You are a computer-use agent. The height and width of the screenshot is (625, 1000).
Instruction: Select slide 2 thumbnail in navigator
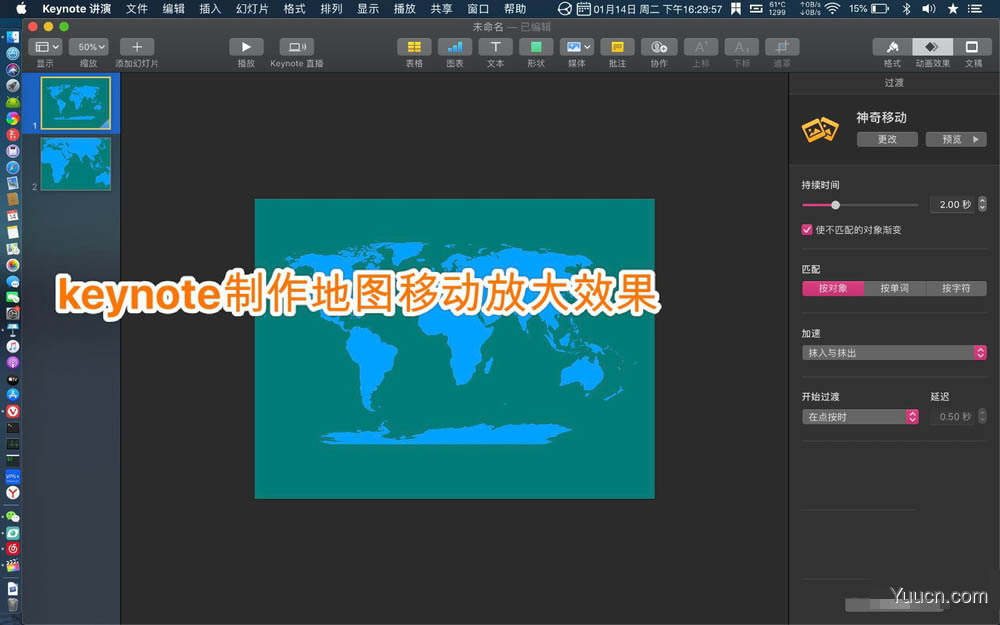pos(76,163)
